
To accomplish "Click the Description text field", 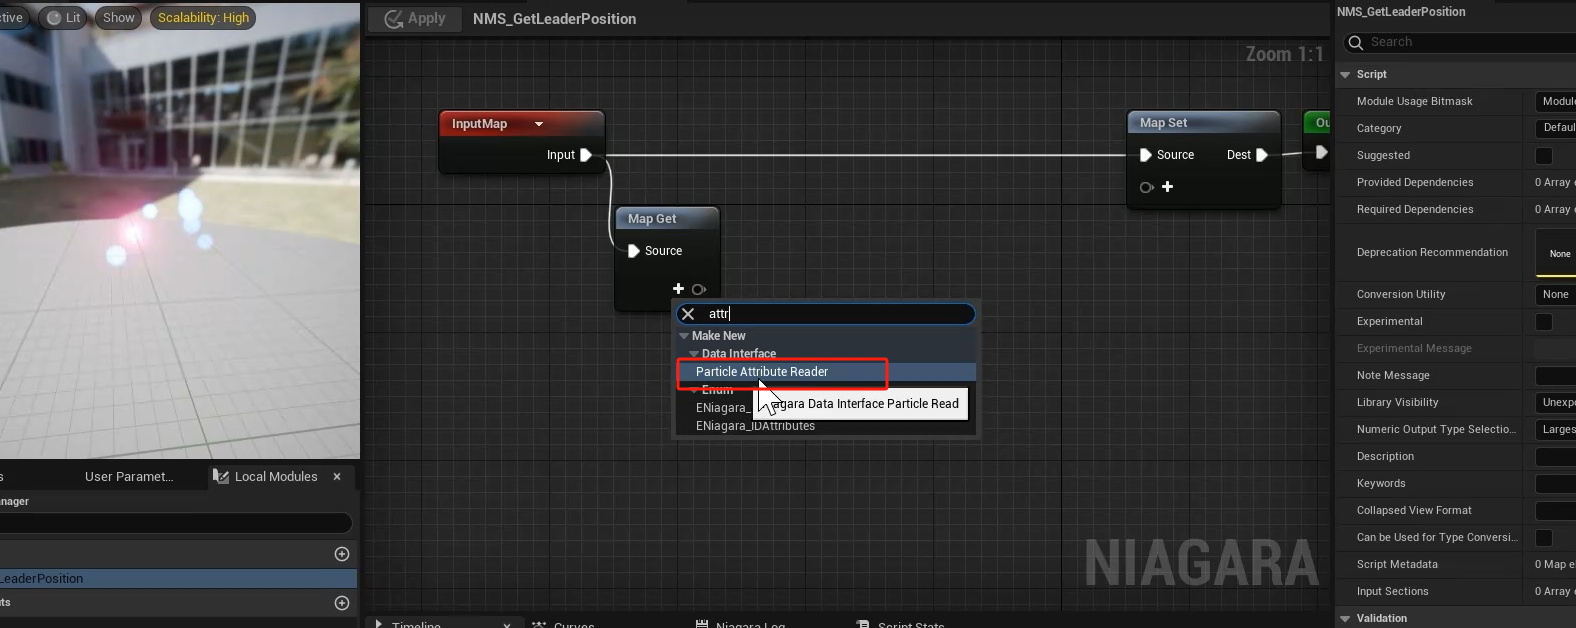I will coord(1556,457).
